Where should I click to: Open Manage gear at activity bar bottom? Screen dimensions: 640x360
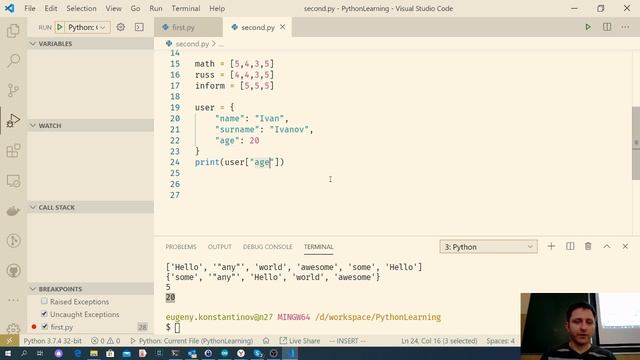[x=13, y=328]
